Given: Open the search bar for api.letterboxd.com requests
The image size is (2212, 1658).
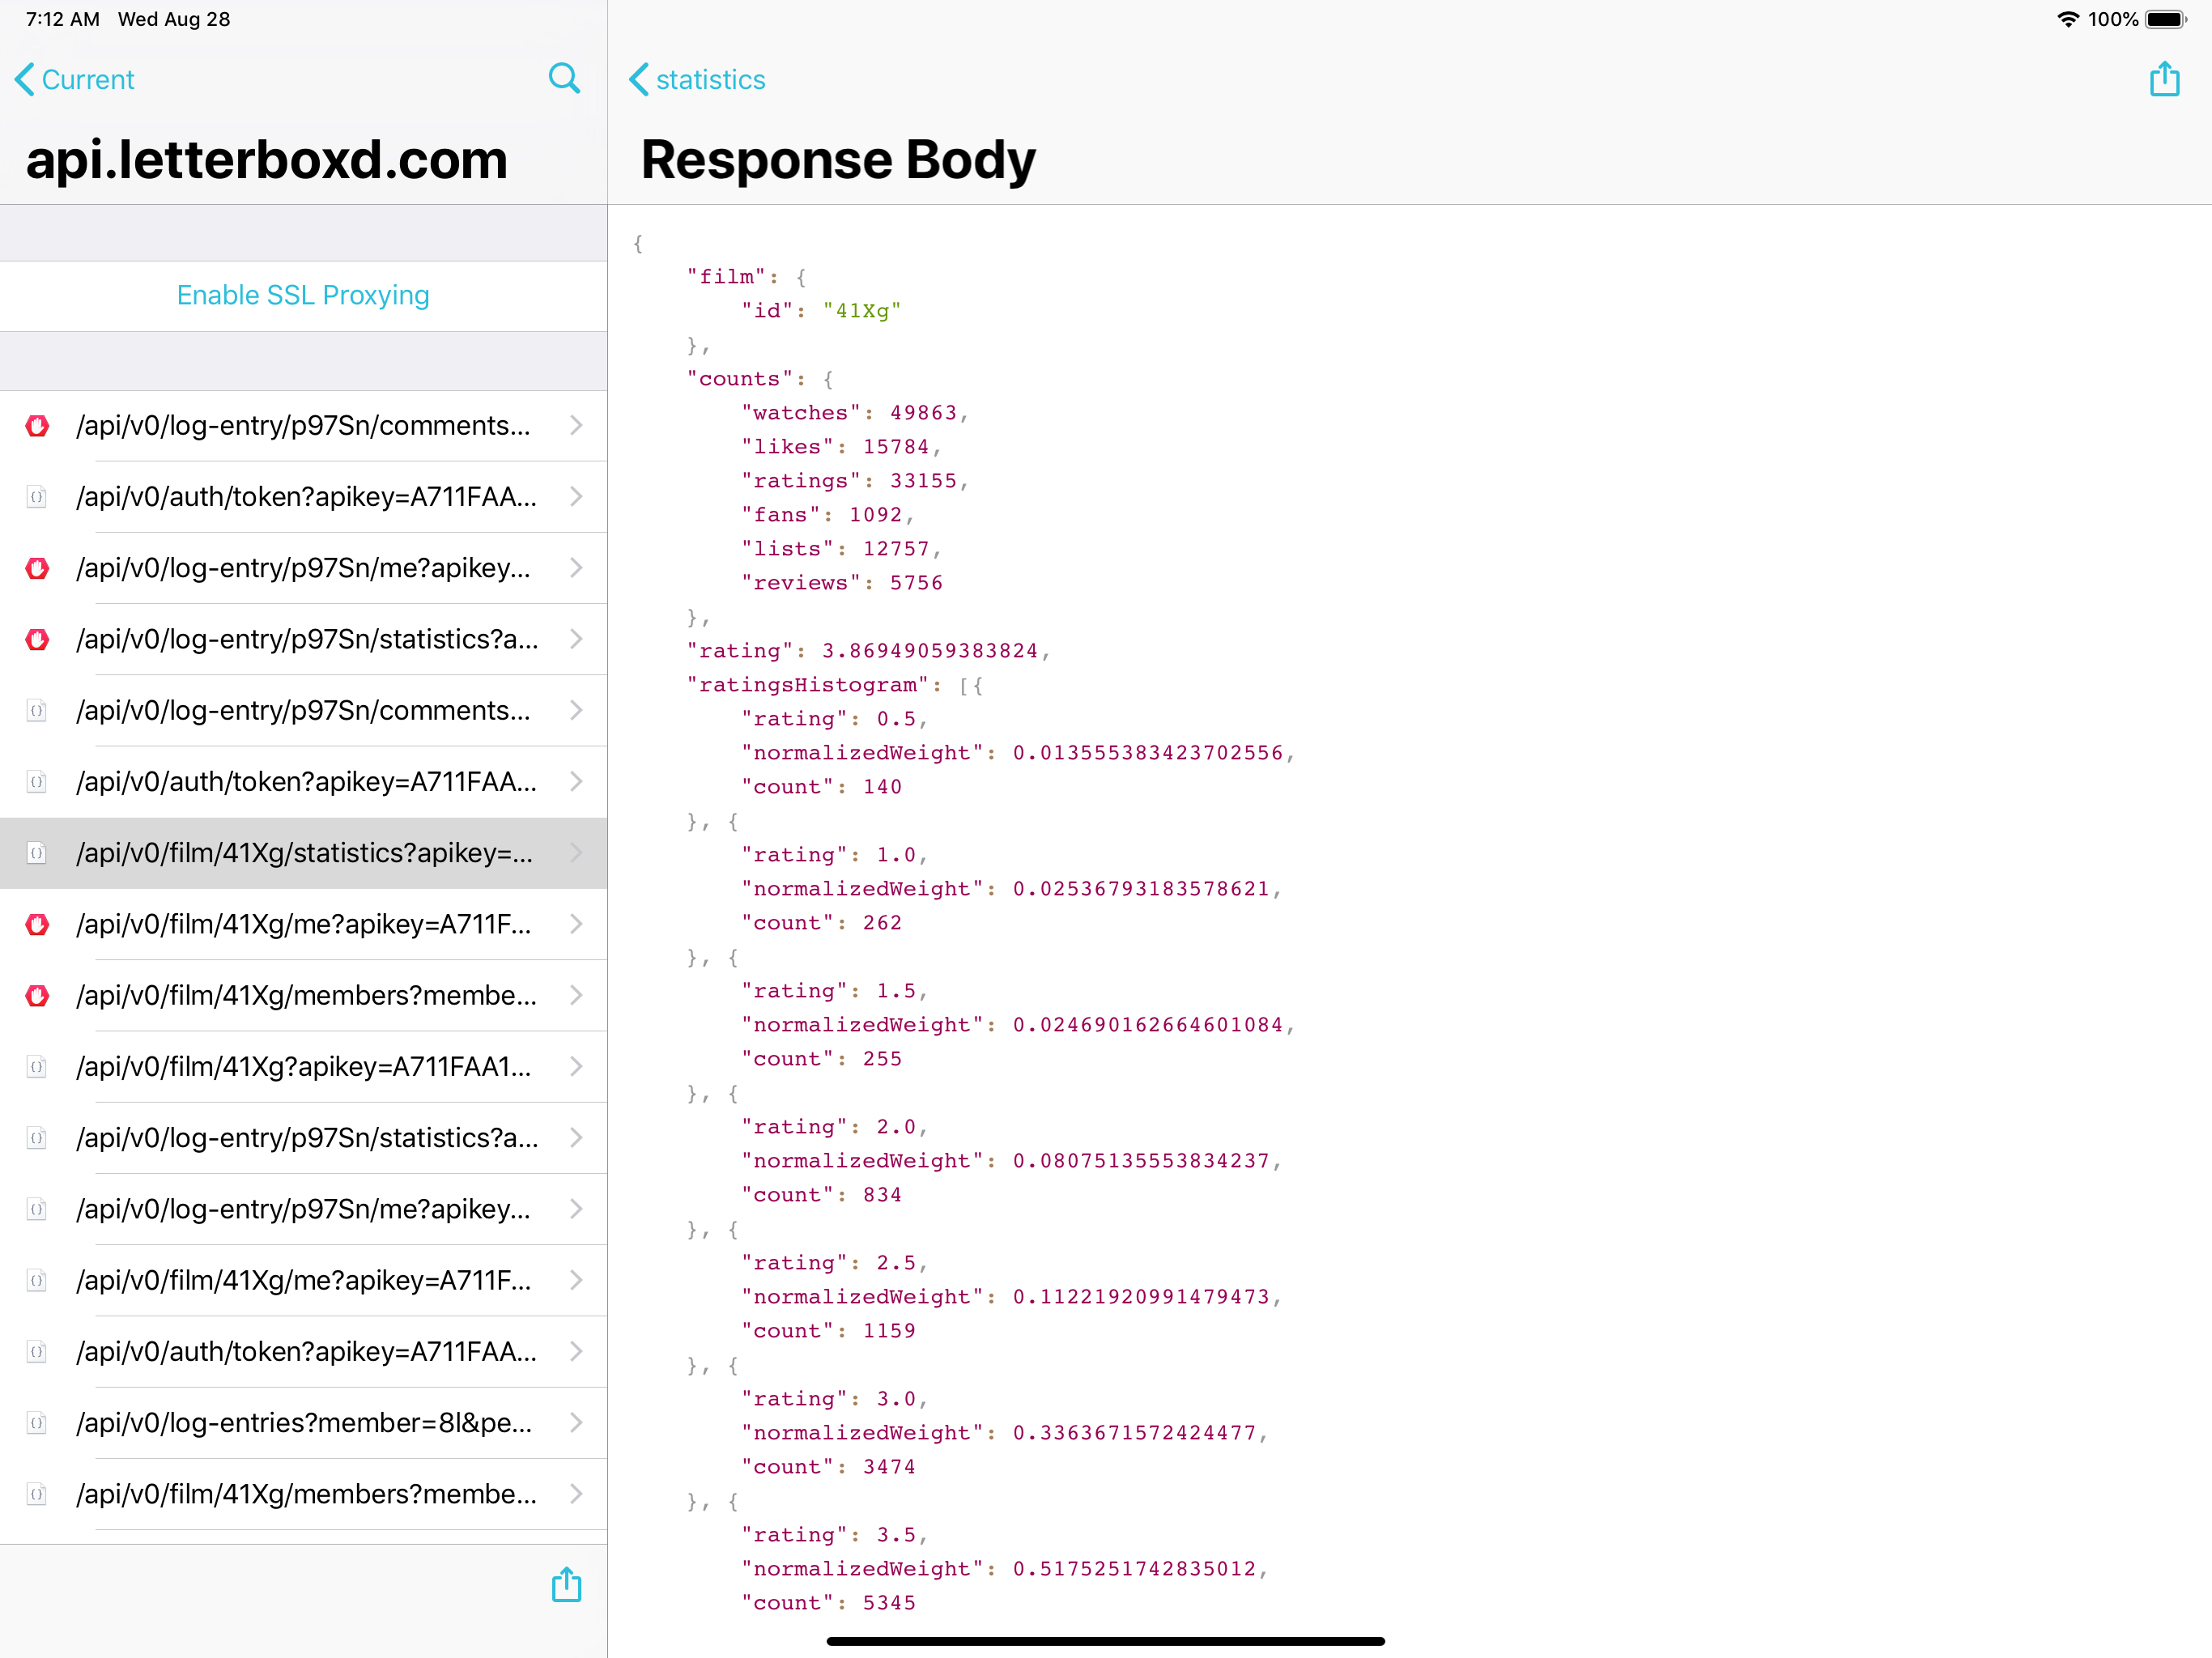Looking at the screenshot, I should (x=565, y=78).
